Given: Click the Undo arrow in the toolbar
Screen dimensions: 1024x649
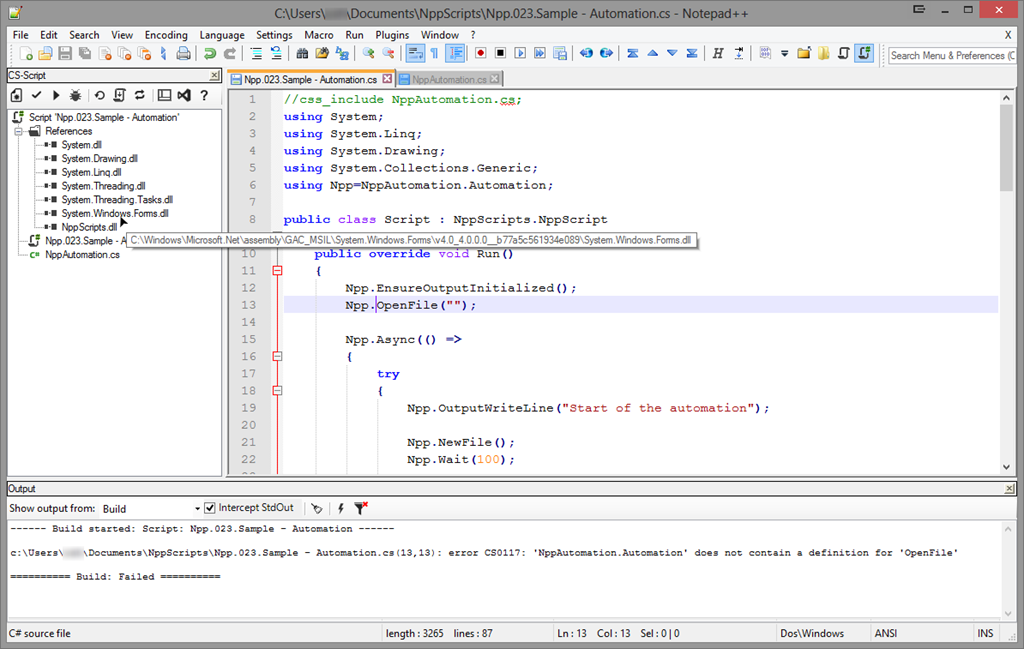Looking at the screenshot, I should coord(210,54).
